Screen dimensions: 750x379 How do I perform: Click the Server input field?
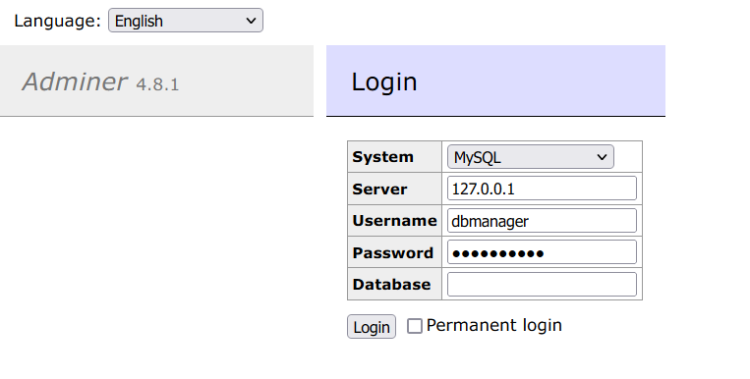point(542,189)
